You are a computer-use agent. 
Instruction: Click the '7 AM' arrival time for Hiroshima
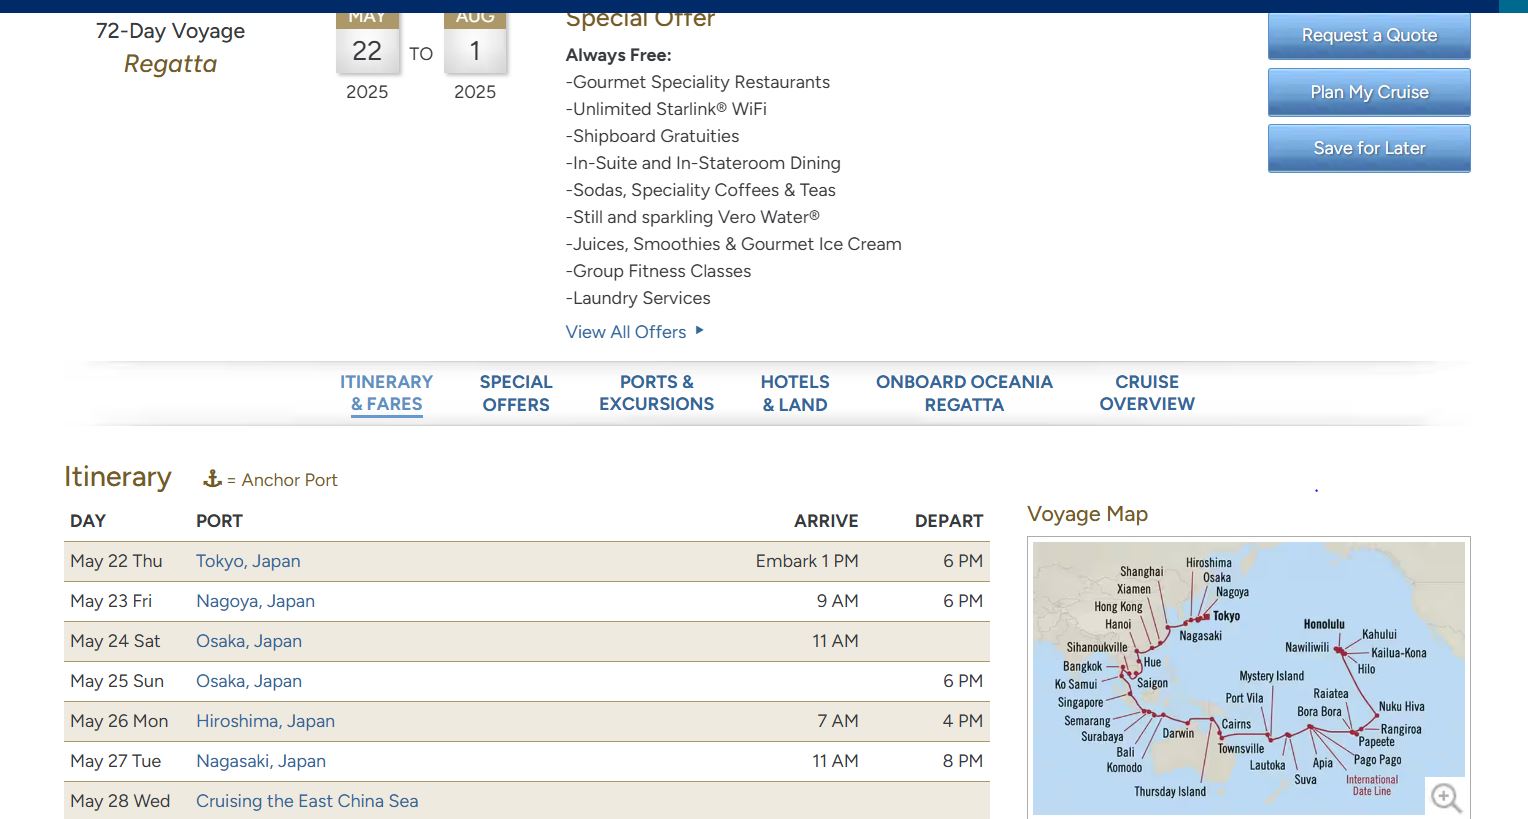pos(838,721)
